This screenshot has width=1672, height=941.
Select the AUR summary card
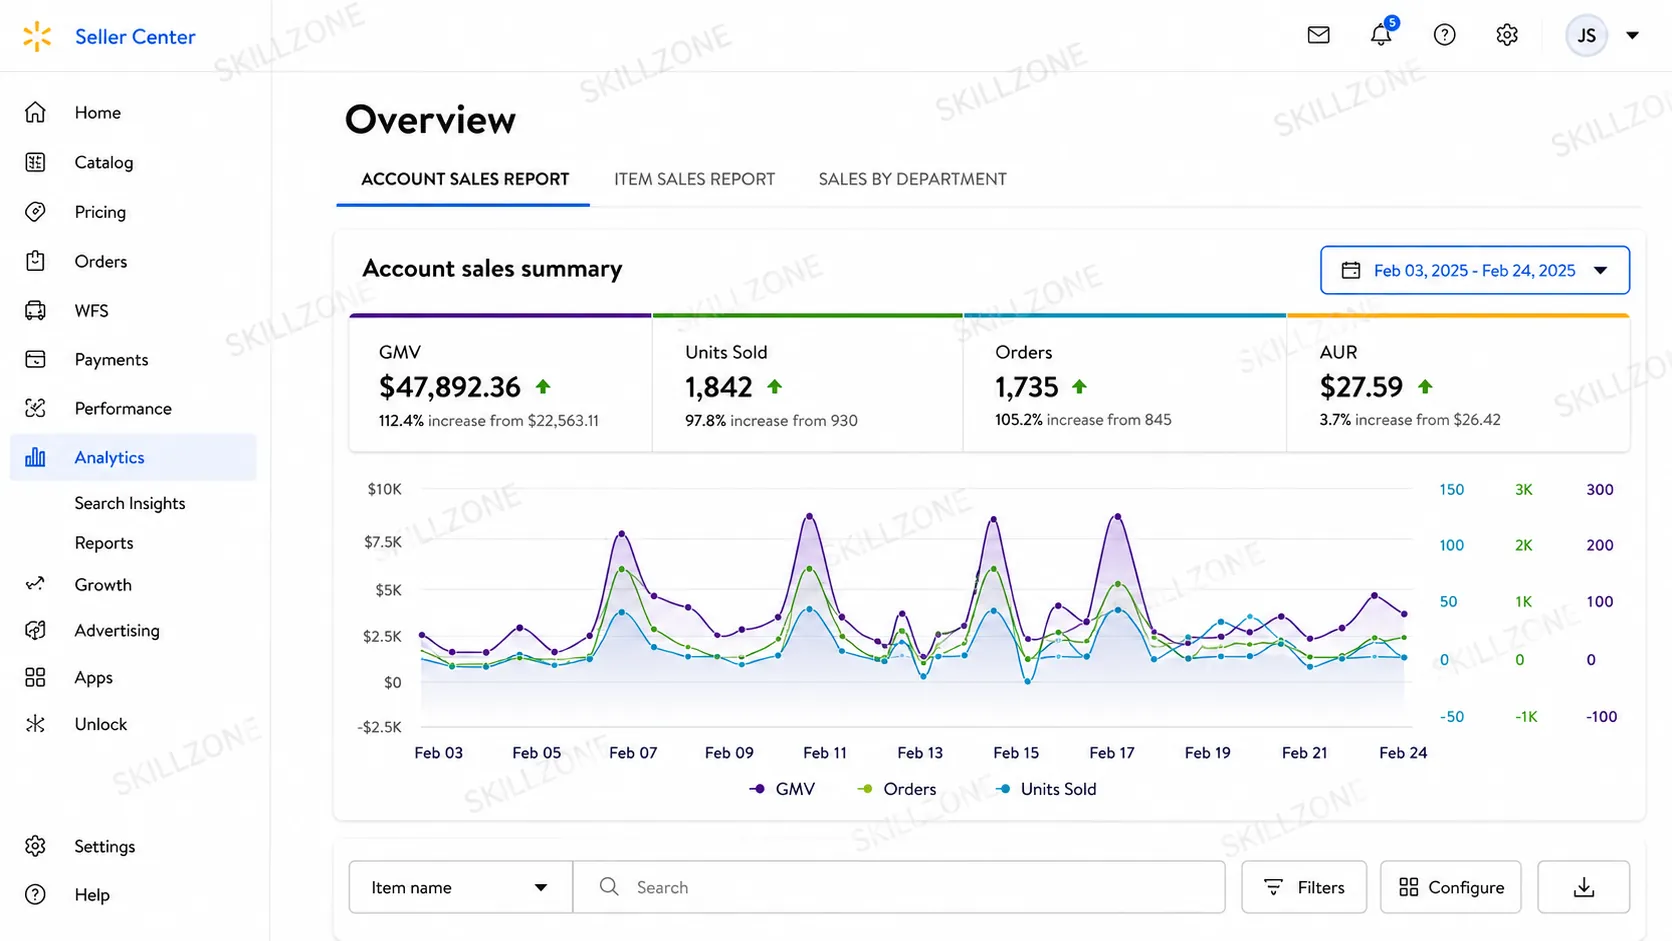(1458, 383)
